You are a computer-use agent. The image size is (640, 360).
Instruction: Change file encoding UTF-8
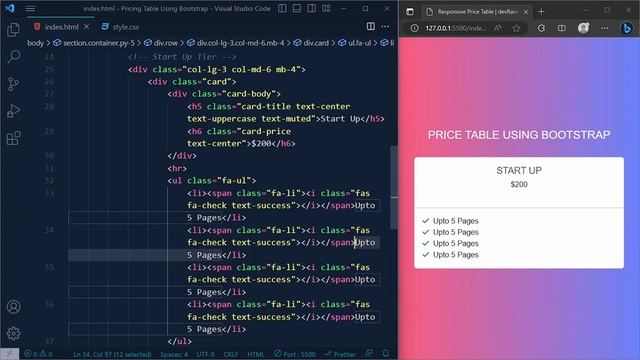coord(206,354)
